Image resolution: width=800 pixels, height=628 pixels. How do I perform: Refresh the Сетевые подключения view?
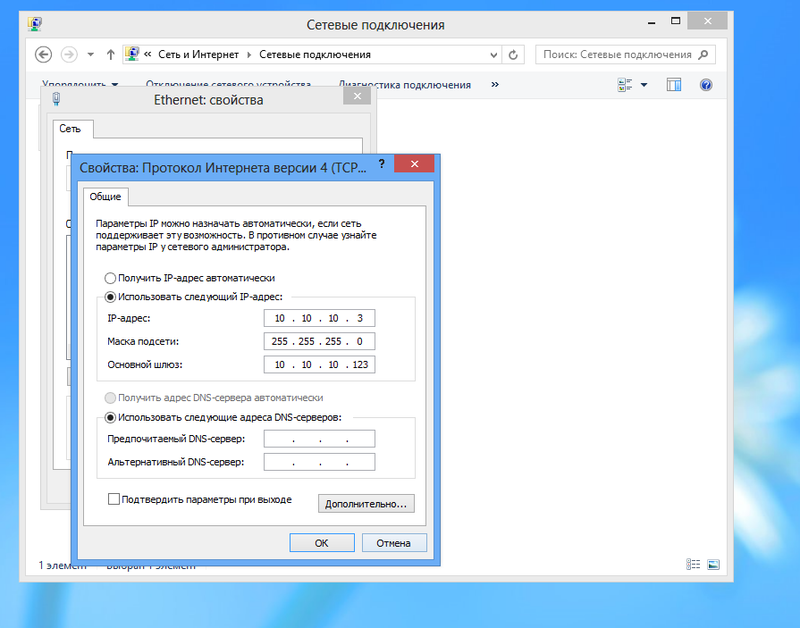click(513, 54)
